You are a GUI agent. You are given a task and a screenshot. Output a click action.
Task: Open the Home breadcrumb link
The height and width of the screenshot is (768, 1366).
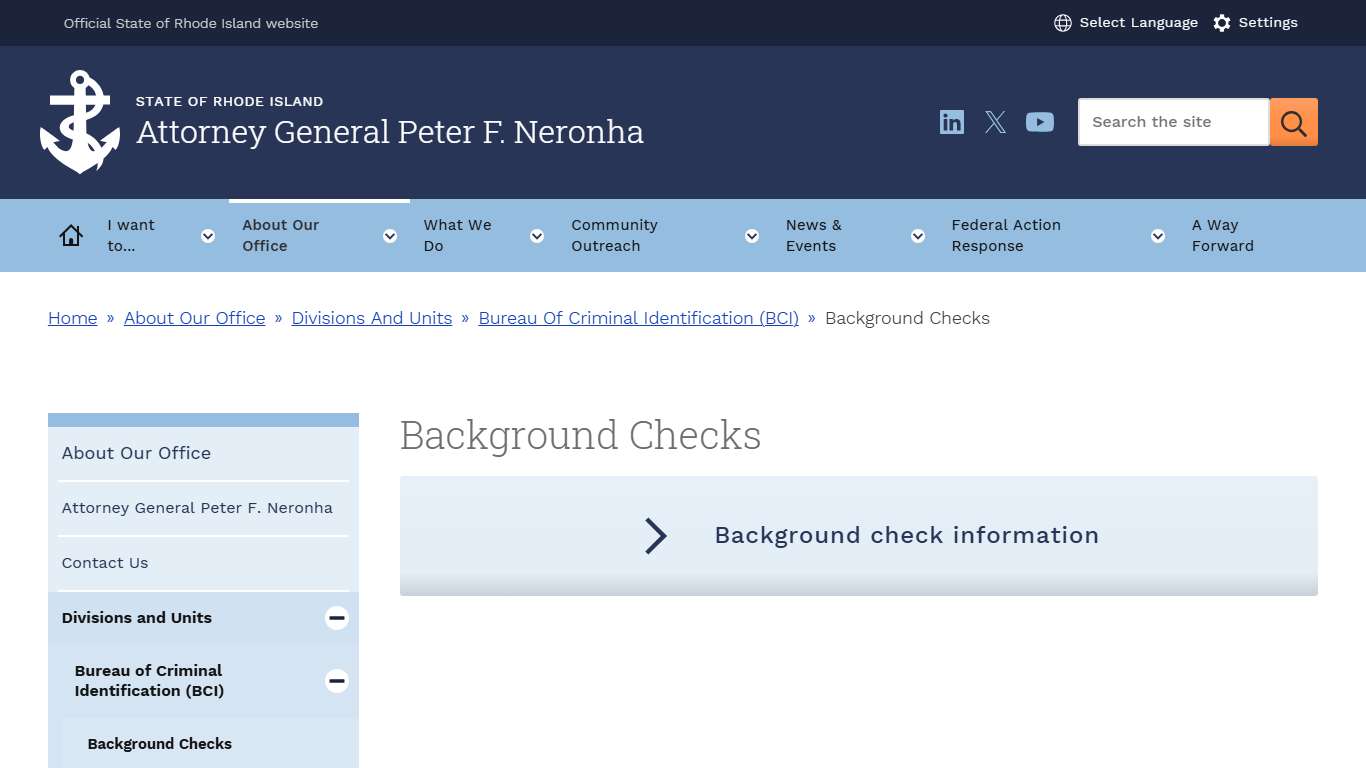click(x=72, y=318)
